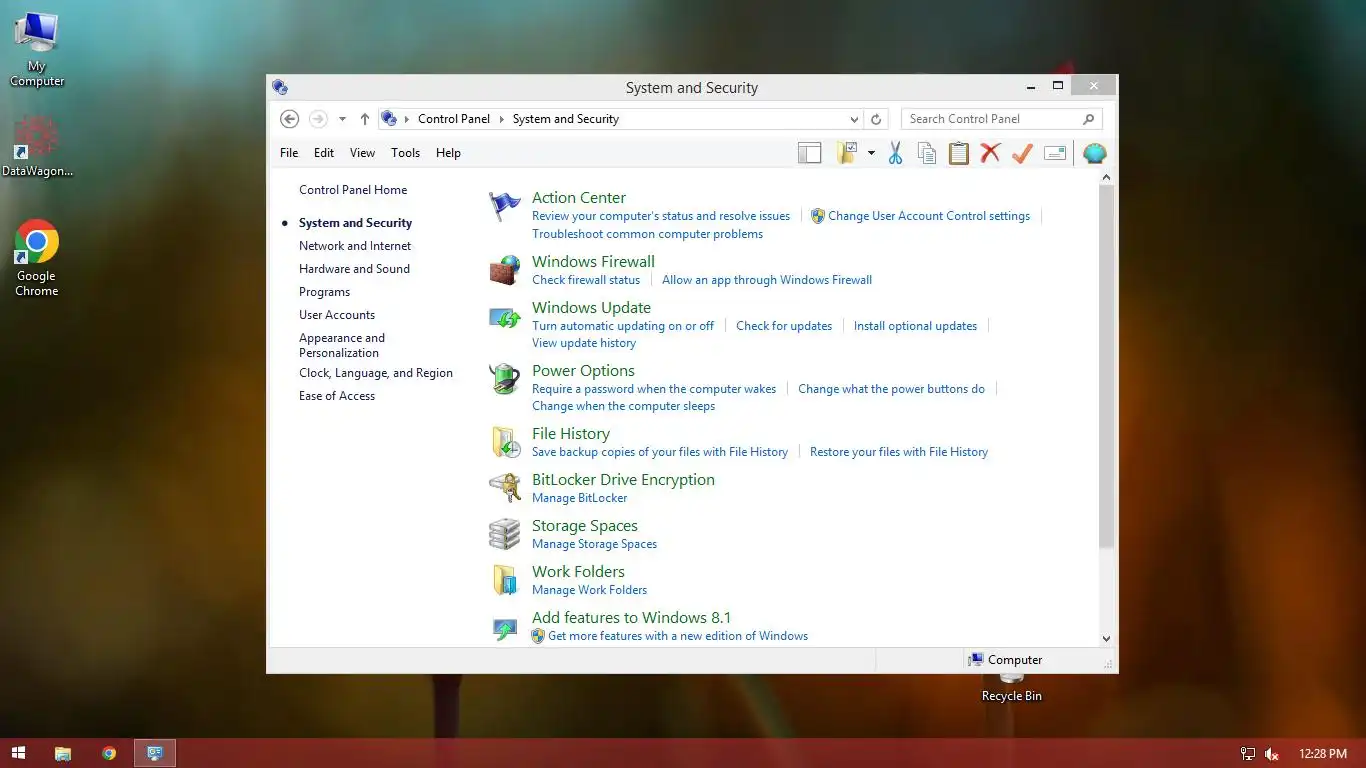The height and width of the screenshot is (768, 1366).
Task: Go up one level with the Up arrow
Action: click(365, 119)
